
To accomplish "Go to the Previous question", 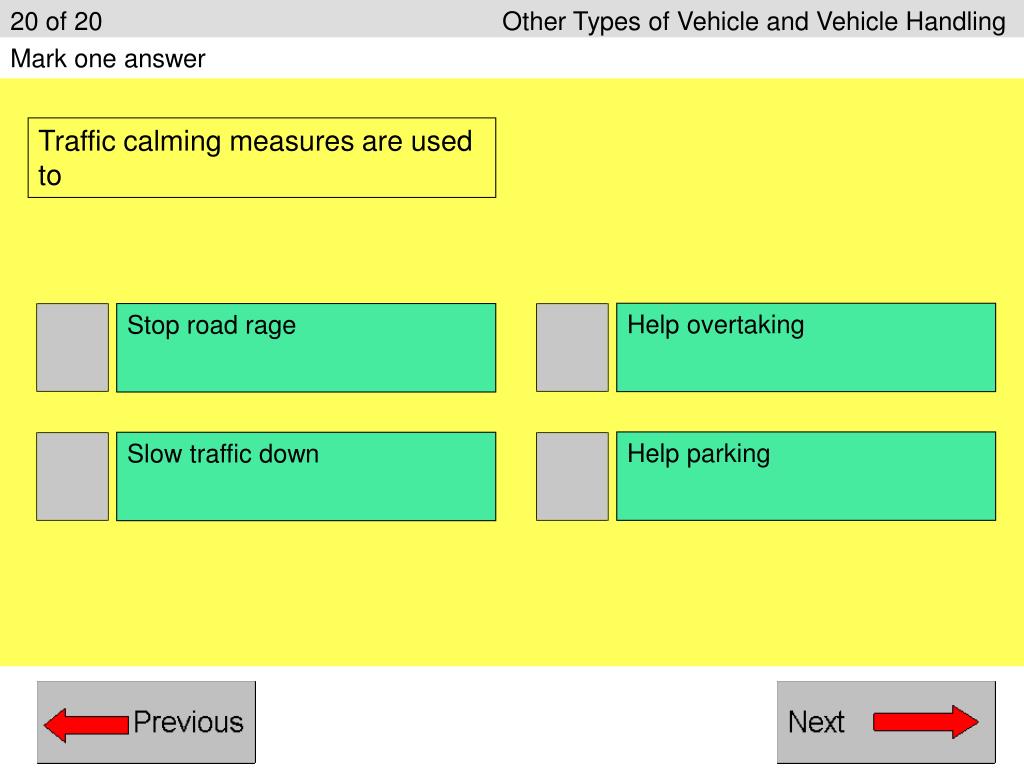I will click(x=146, y=722).
